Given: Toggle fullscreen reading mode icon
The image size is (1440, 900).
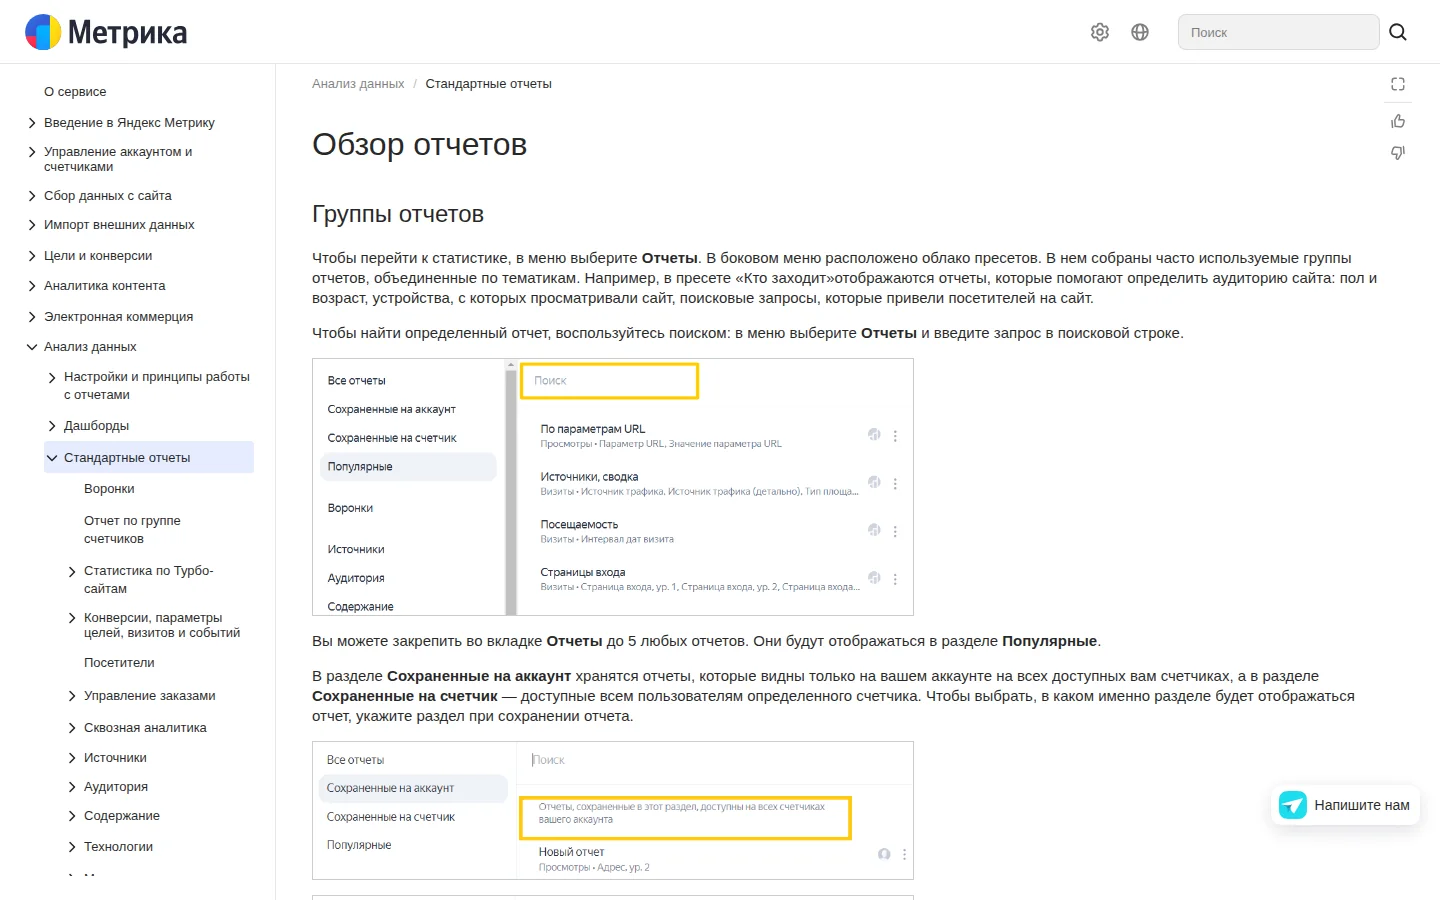Looking at the screenshot, I should pos(1398,84).
